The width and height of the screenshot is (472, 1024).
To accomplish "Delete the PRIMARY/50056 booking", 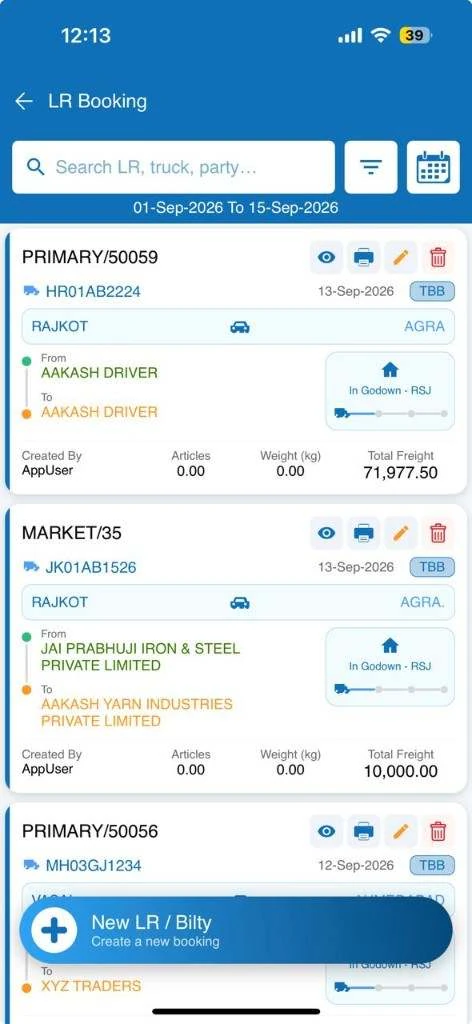I will pyautogui.click(x=438, y=831).
